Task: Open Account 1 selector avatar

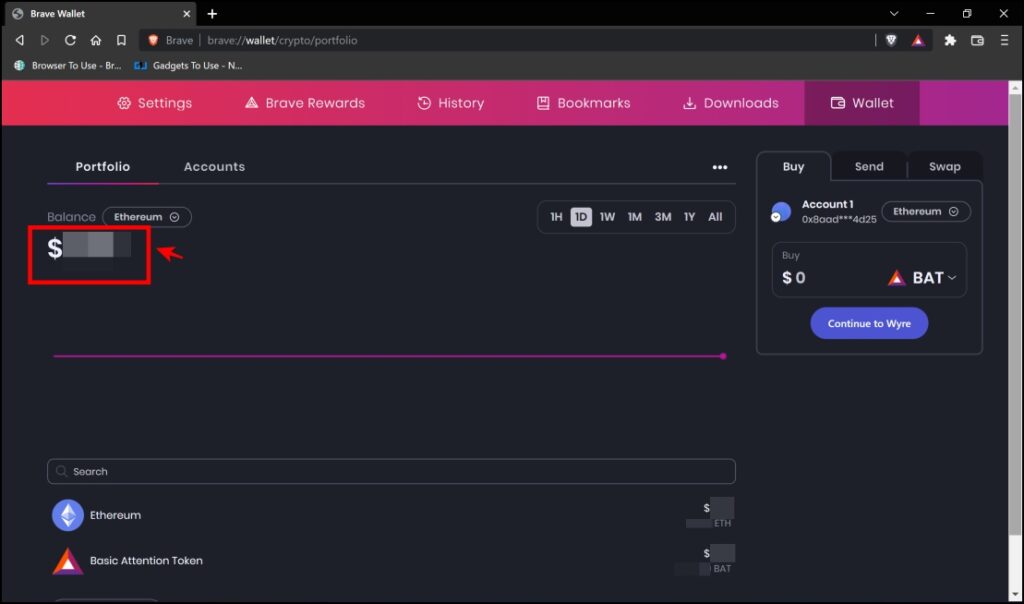Action: (x=780, y=212)
